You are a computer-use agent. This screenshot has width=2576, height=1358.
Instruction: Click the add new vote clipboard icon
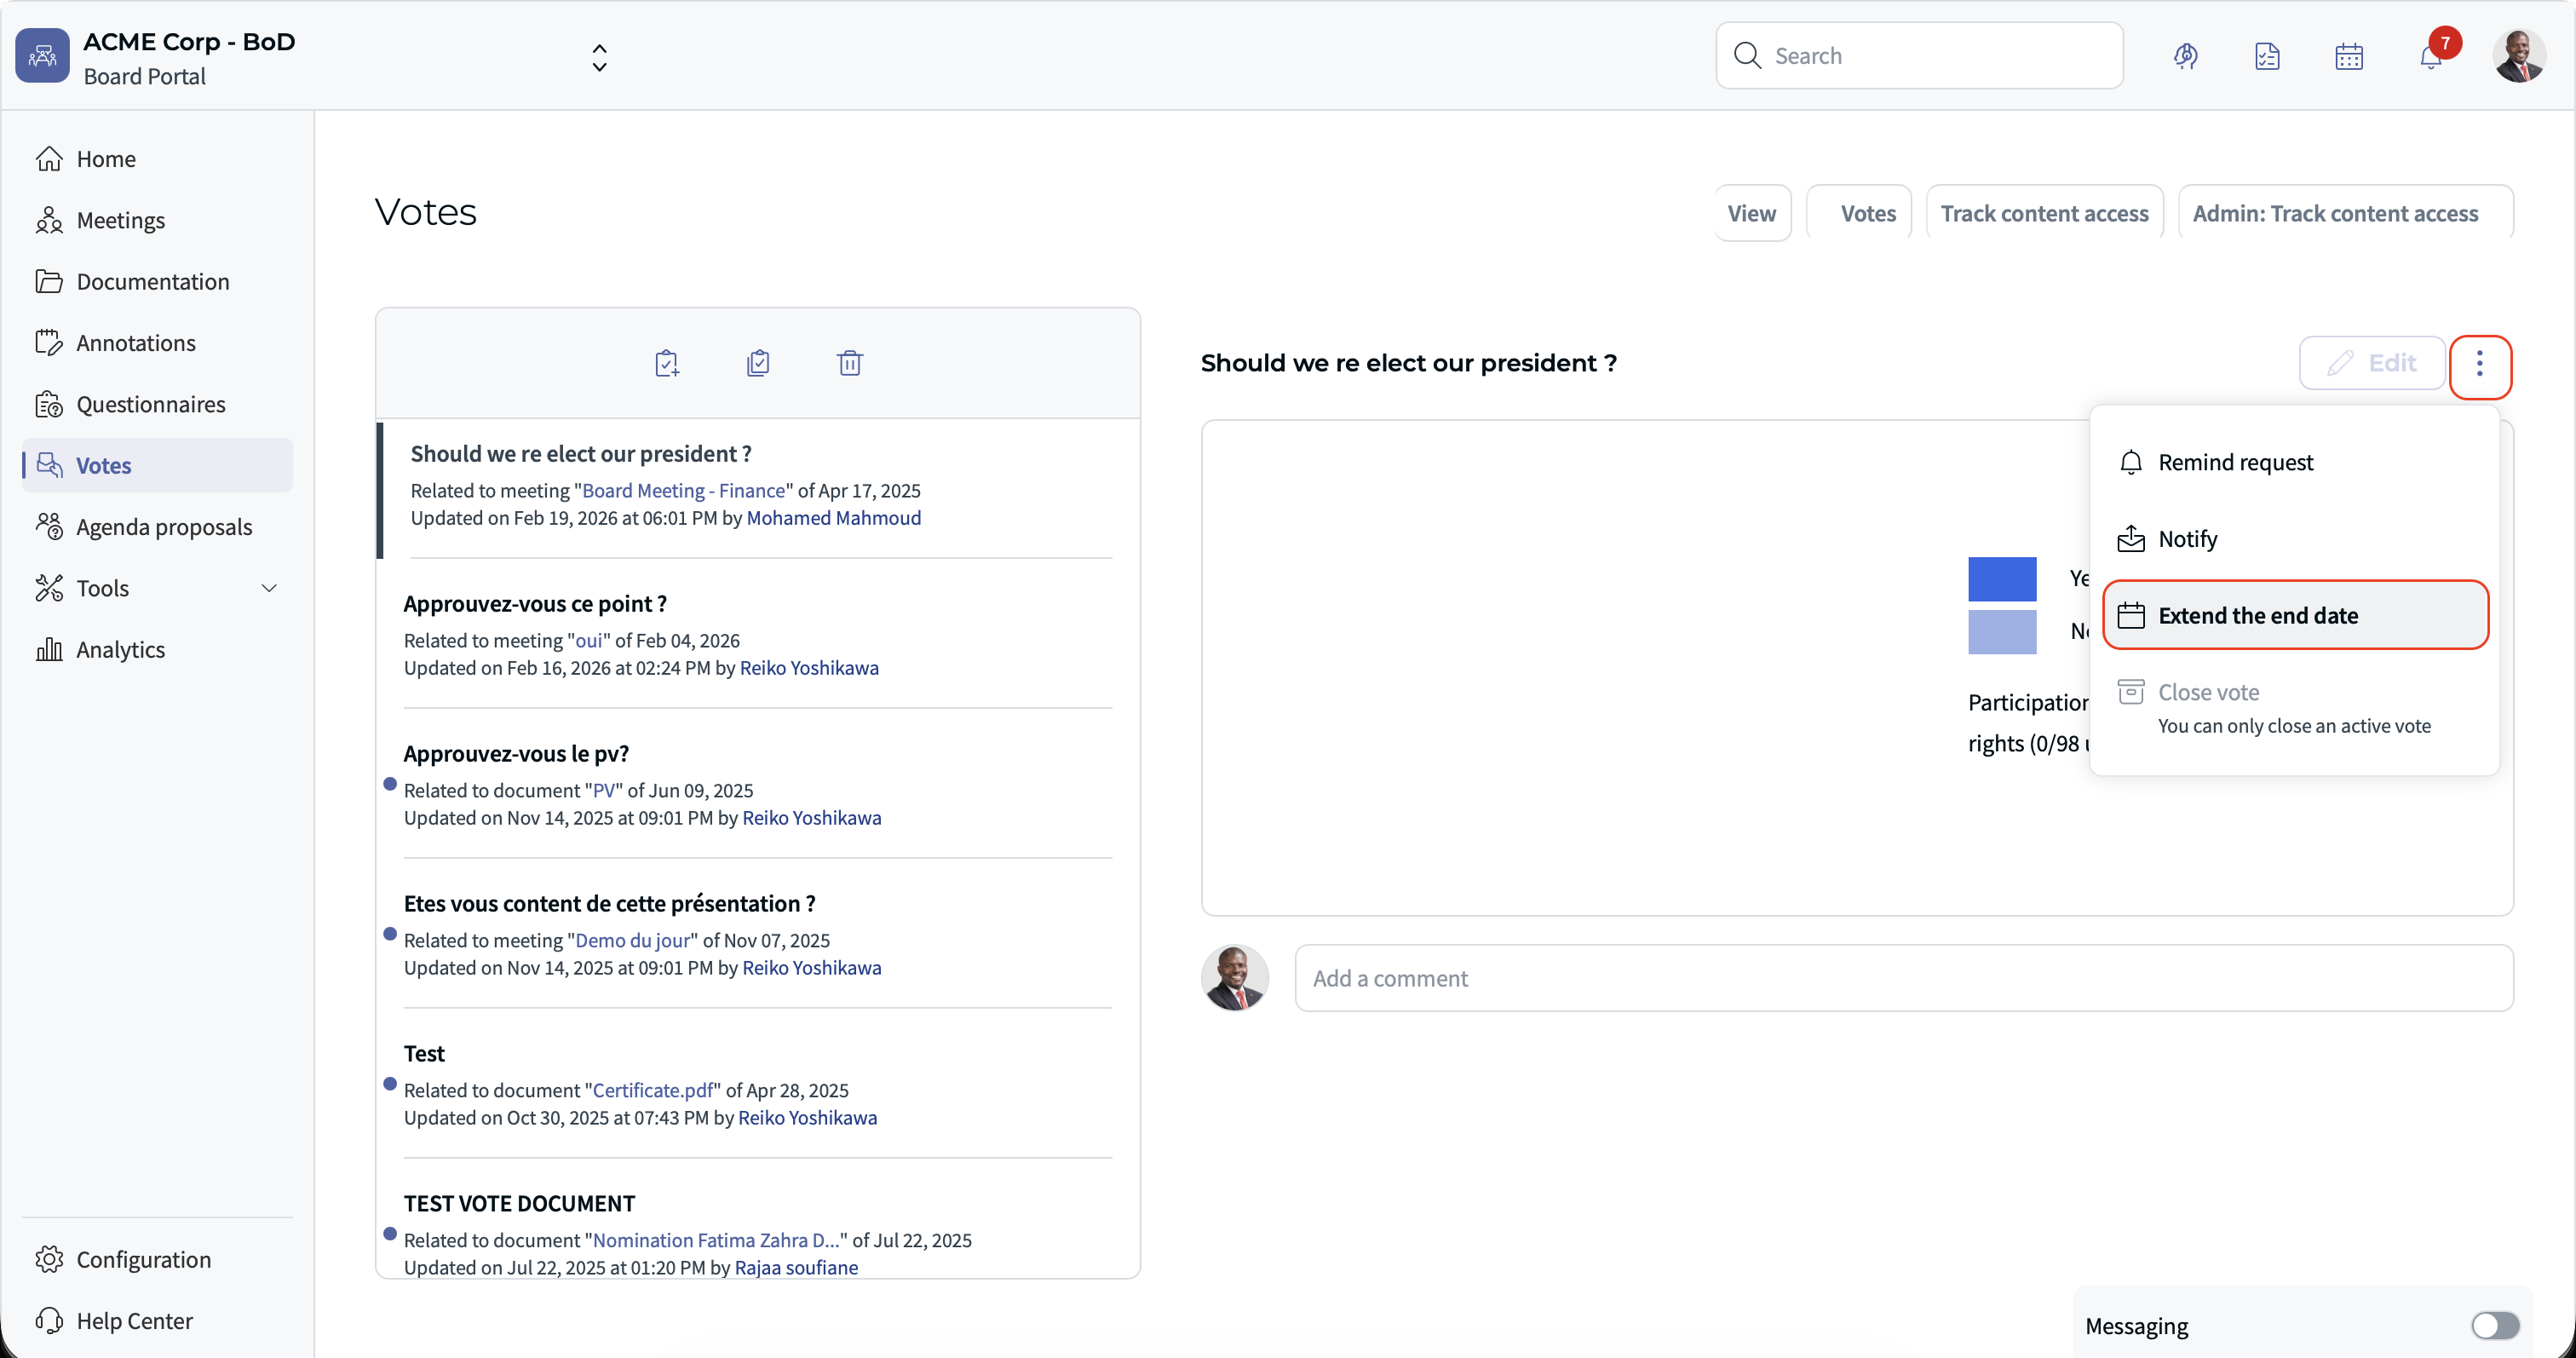(667, 363)
